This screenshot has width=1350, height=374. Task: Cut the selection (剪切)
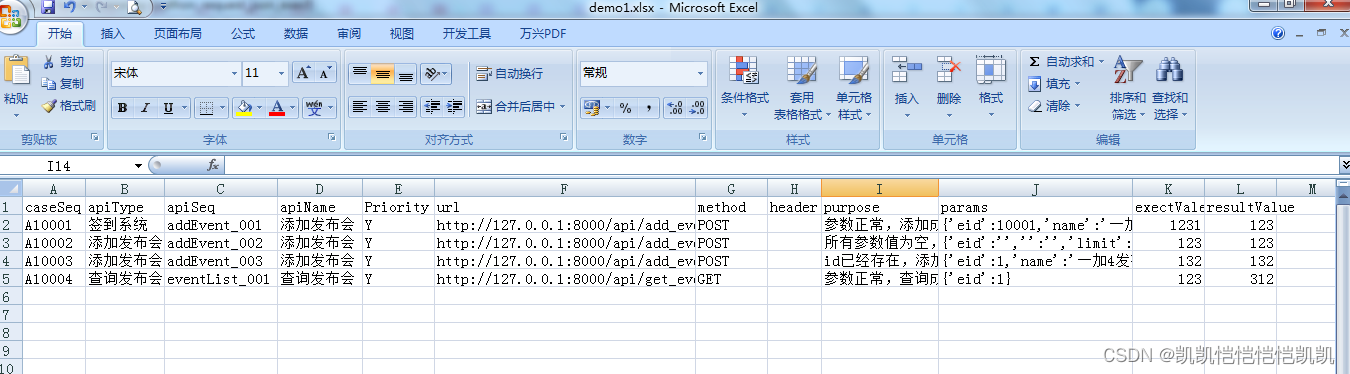(x=65, y=62)
